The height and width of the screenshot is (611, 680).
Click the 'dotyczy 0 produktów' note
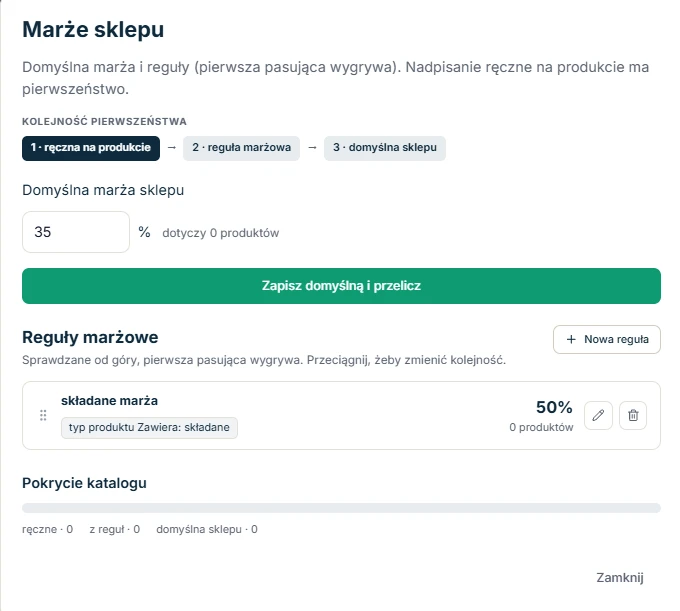pos(221,233)
